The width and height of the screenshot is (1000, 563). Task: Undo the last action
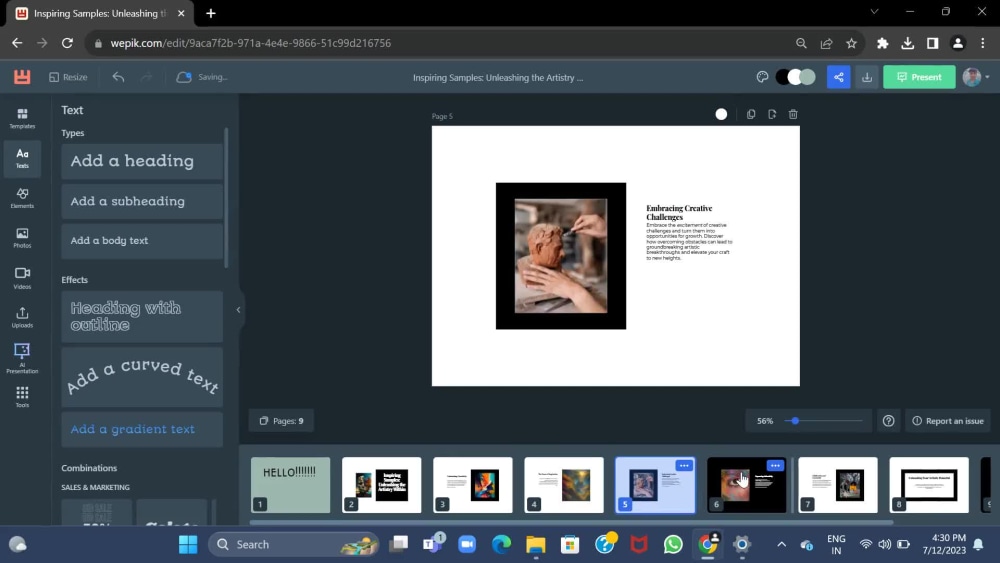118,77
